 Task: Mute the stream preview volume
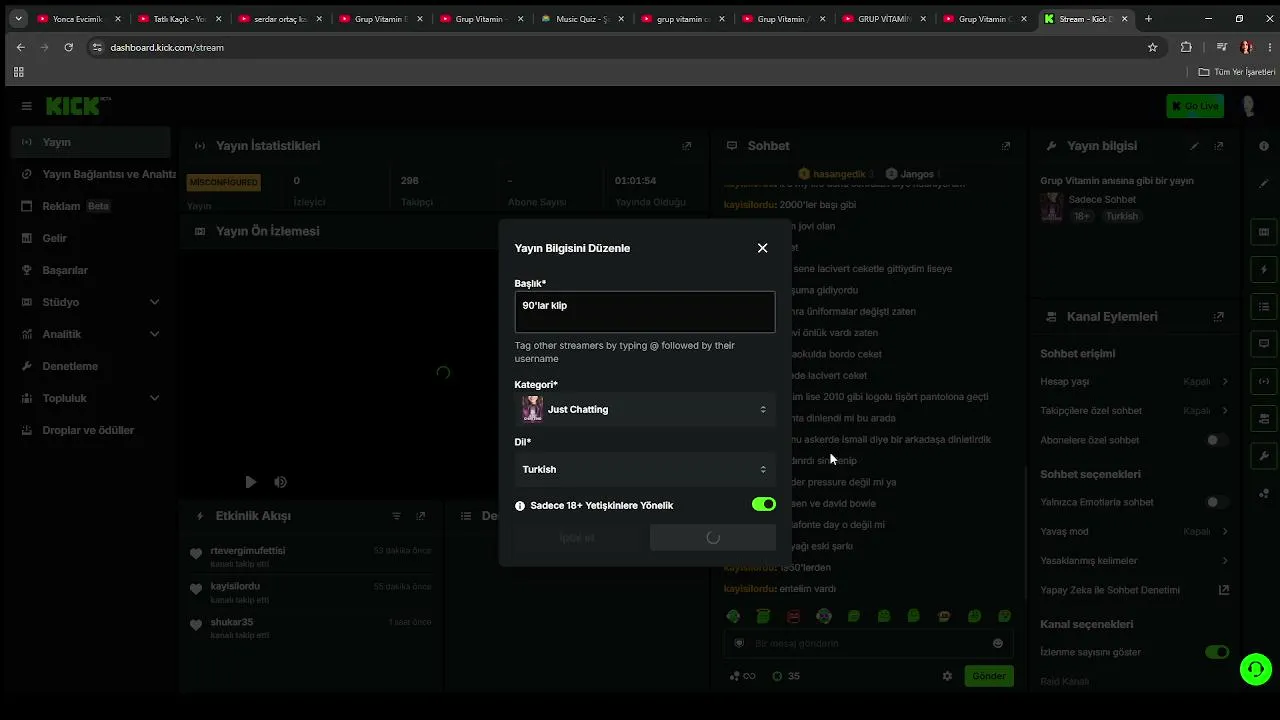click(281, 482)
